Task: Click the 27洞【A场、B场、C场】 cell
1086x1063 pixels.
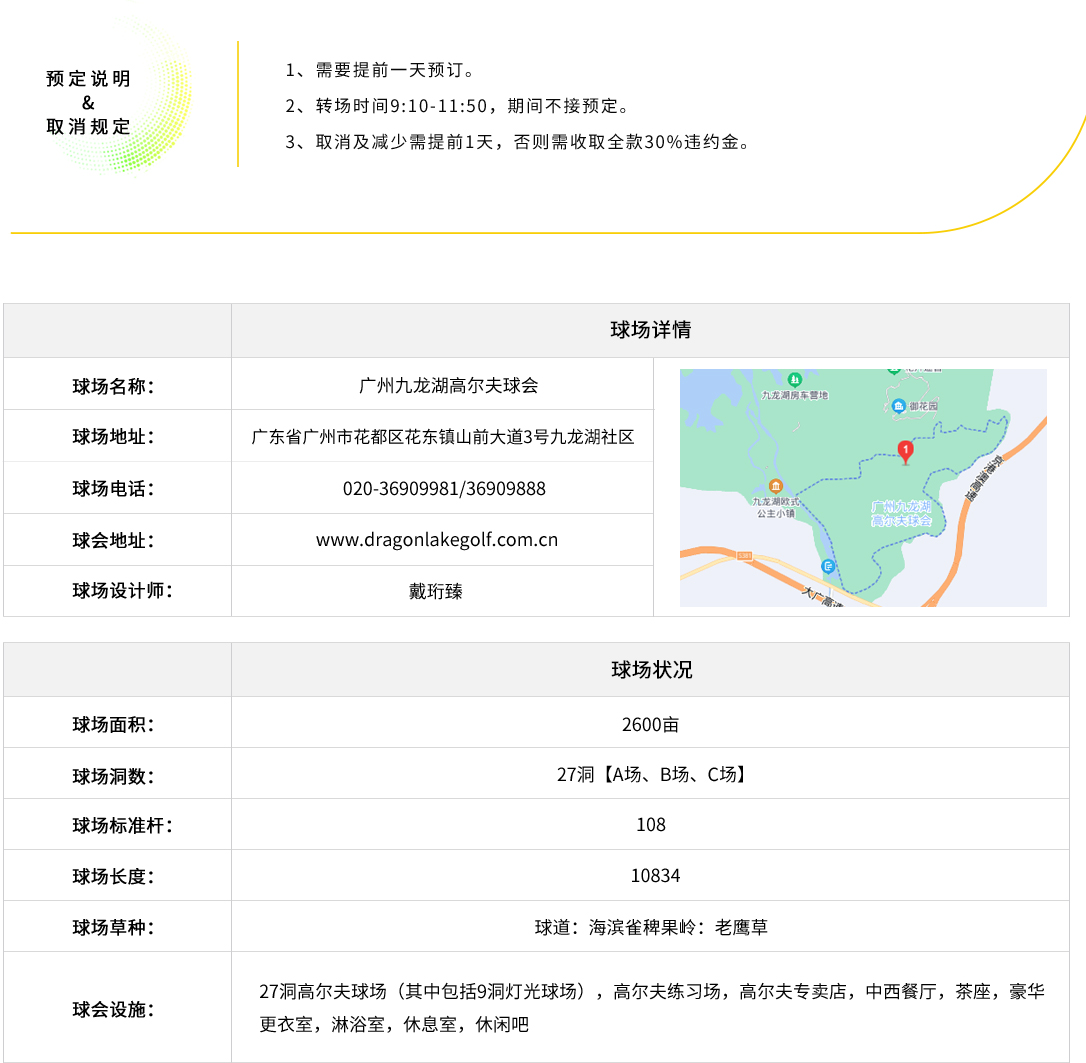Action: 650,774
